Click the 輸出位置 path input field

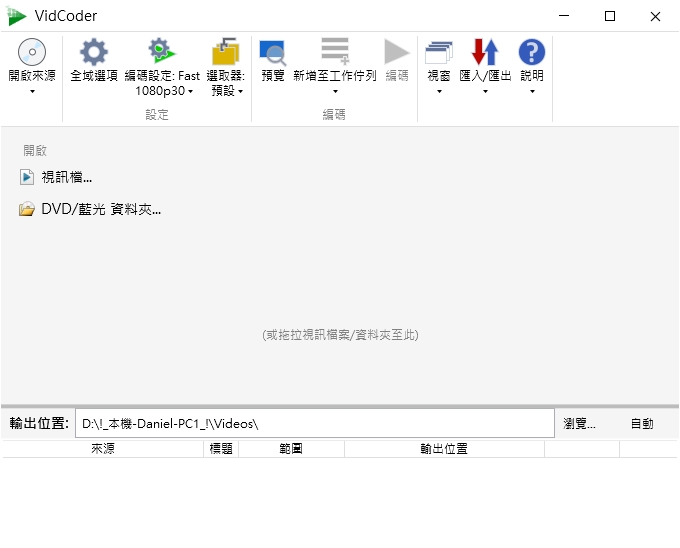pos(315,423)
